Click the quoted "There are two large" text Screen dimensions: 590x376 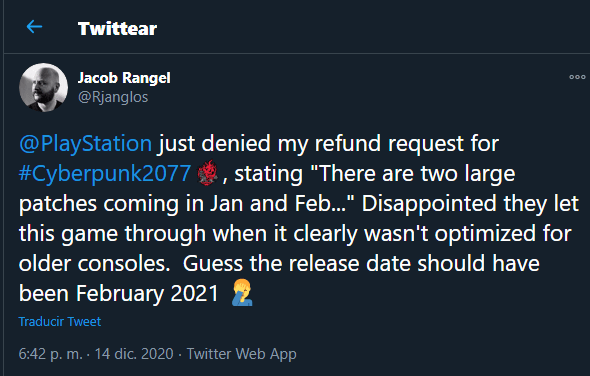(x=412, y=174)
